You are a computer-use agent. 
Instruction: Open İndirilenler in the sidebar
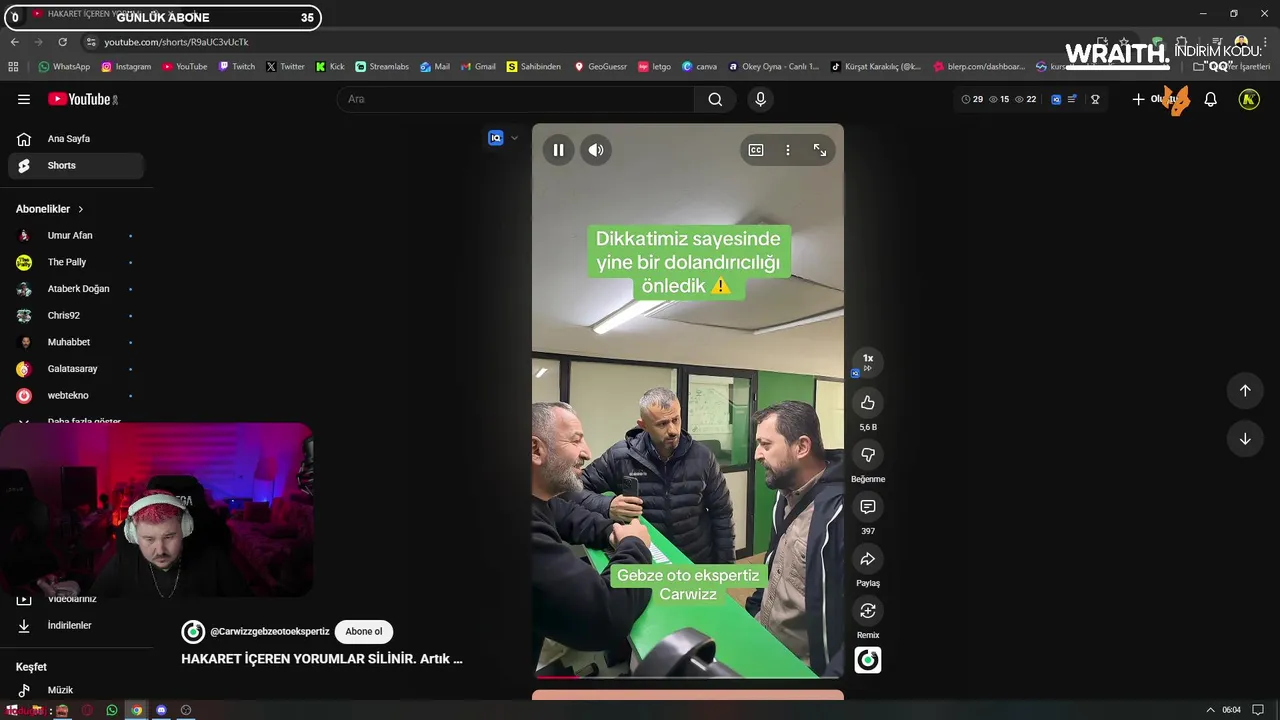click(76, 626)
